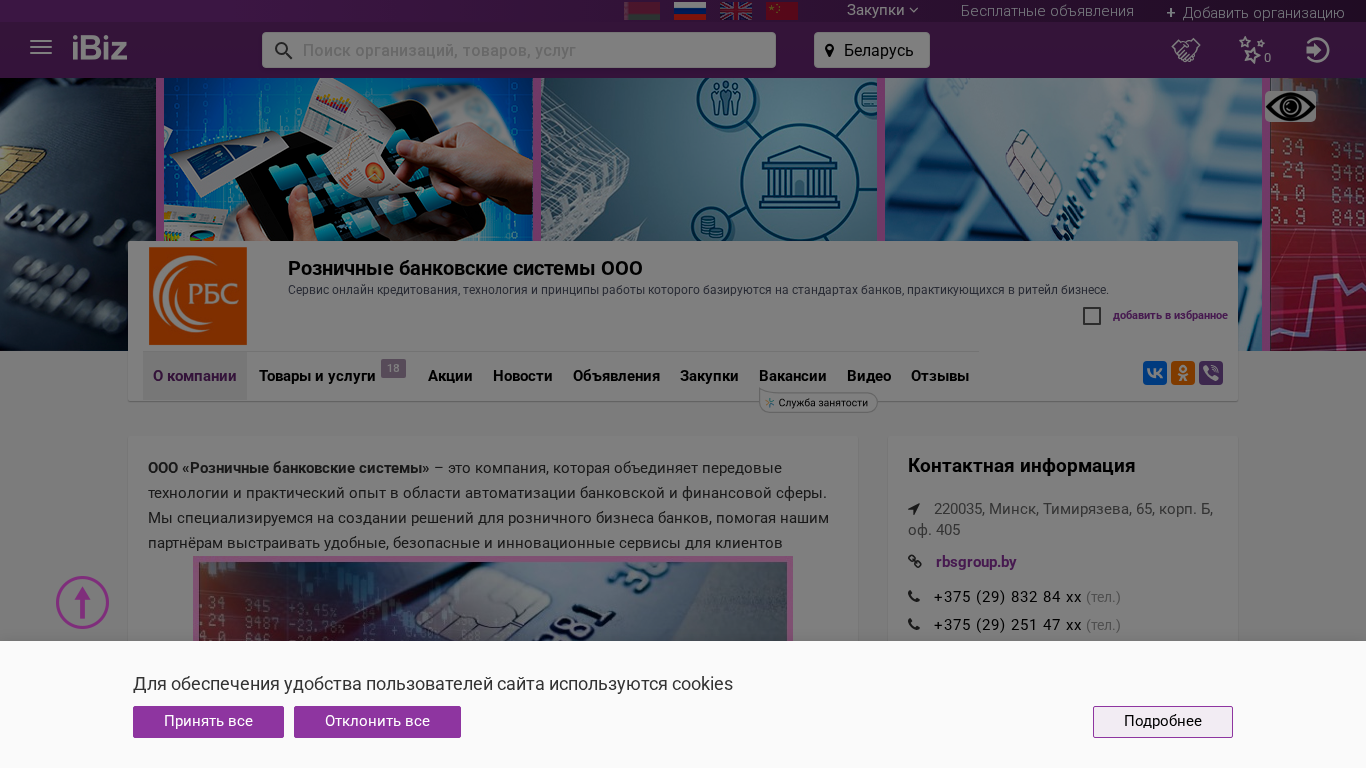Open the Новости tab
Screen dimensions: 1366x768
[523, 376]
